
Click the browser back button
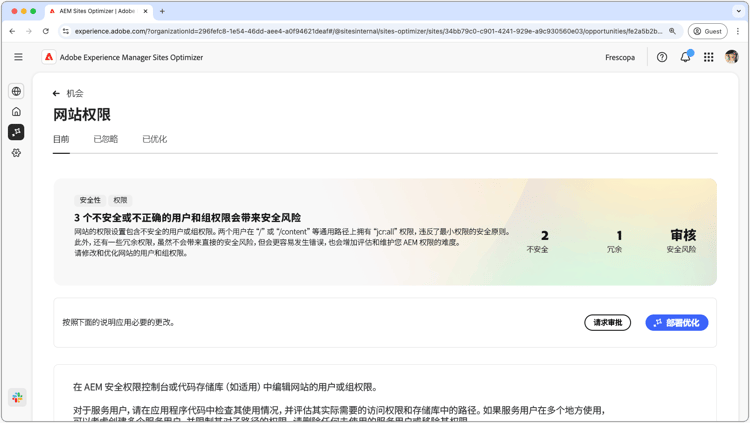tap(12, 31)
